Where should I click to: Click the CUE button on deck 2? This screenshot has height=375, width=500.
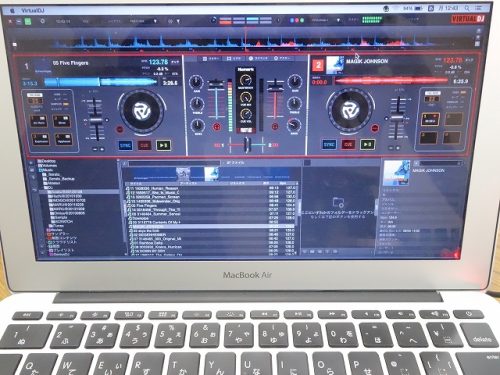348,144
